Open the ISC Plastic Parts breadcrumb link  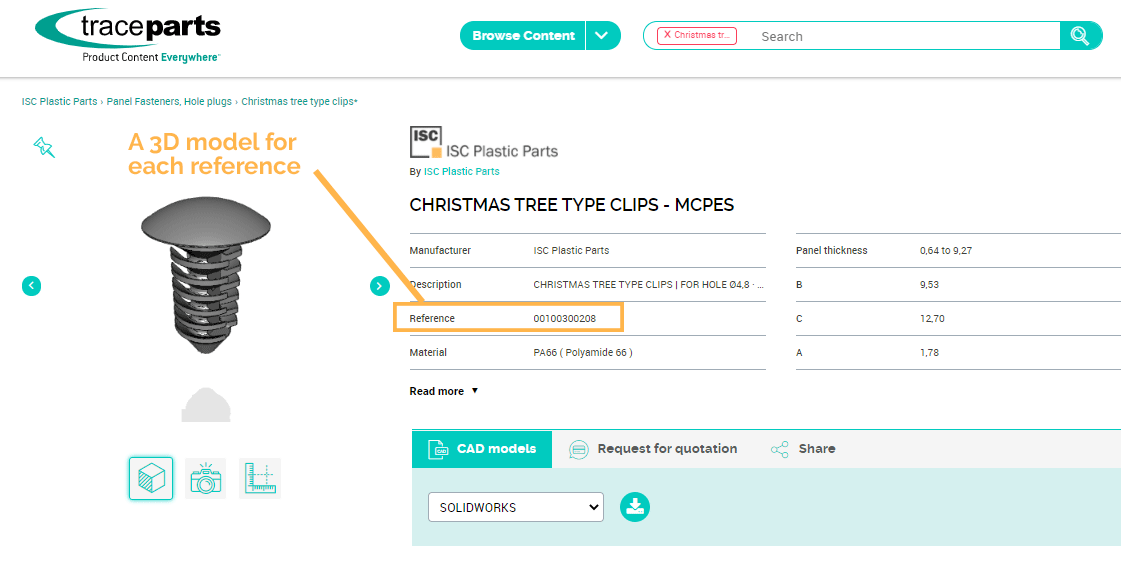pyautogui.click(x=60, y=101)
